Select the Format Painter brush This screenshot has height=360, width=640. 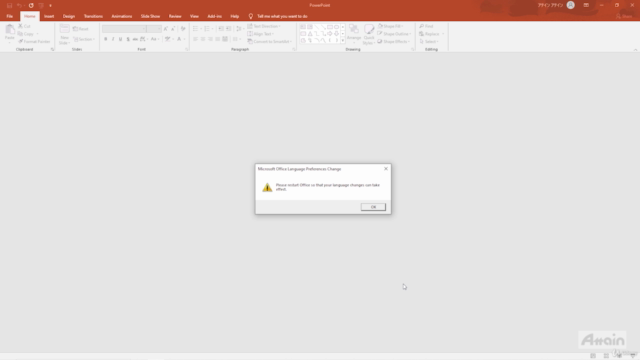(21, 42)
